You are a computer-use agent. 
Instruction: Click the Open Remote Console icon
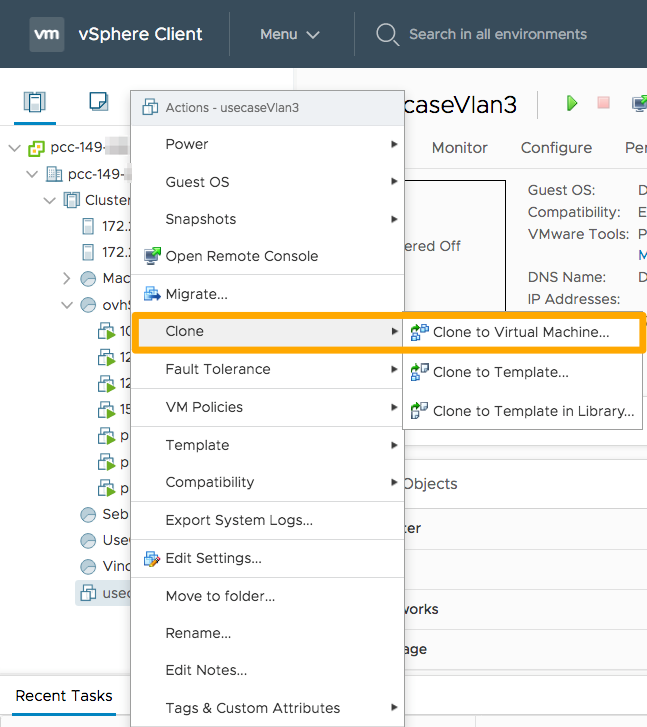153,256
